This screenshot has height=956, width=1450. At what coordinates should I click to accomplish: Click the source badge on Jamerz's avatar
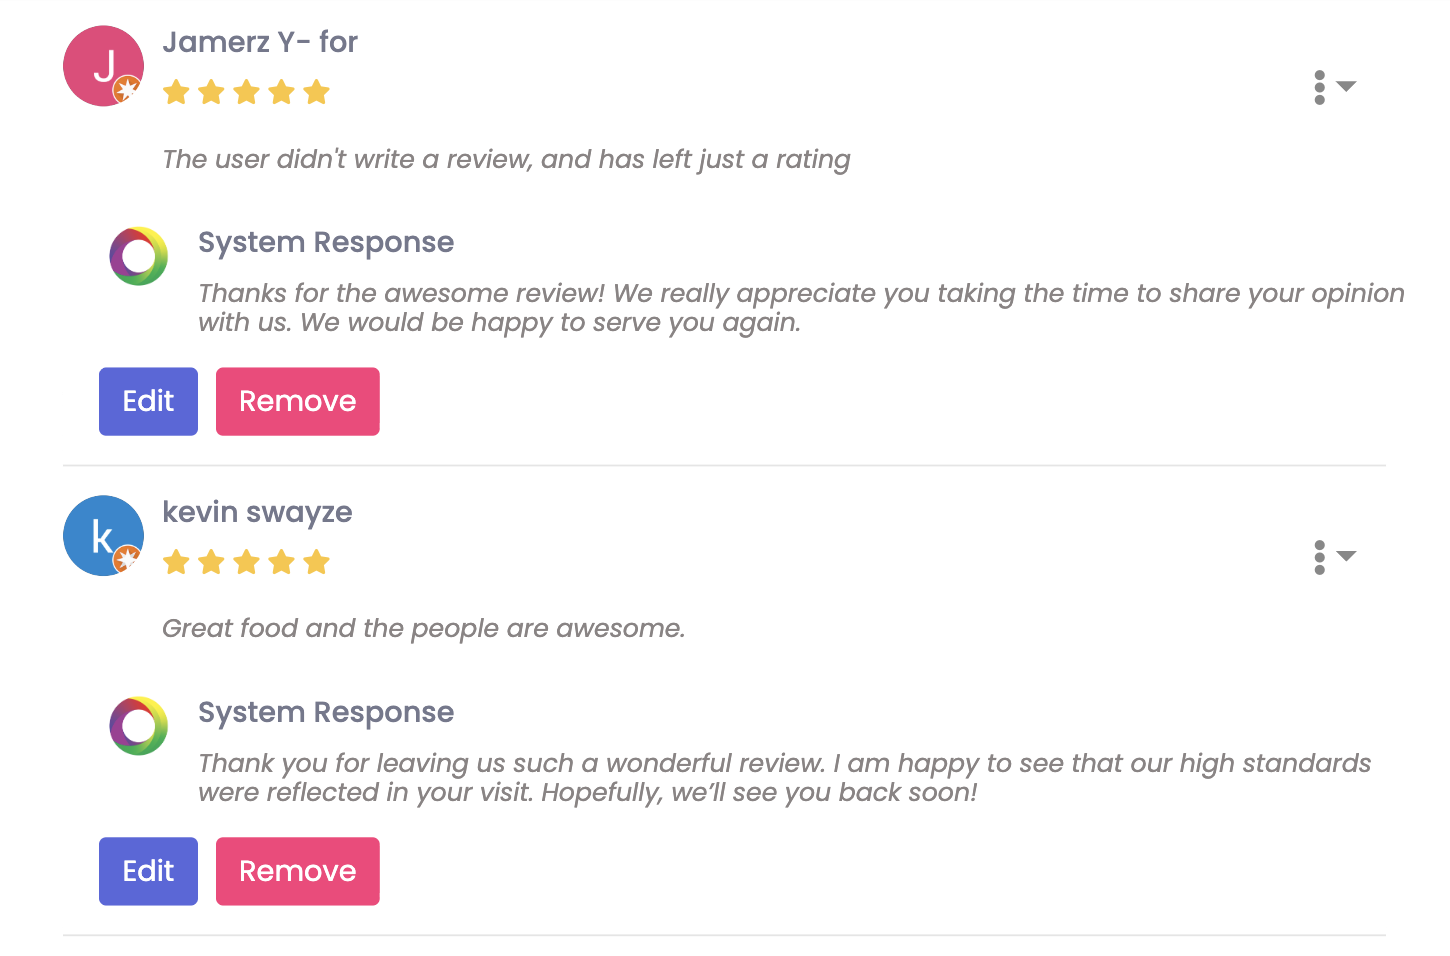[x=127, y=90]
